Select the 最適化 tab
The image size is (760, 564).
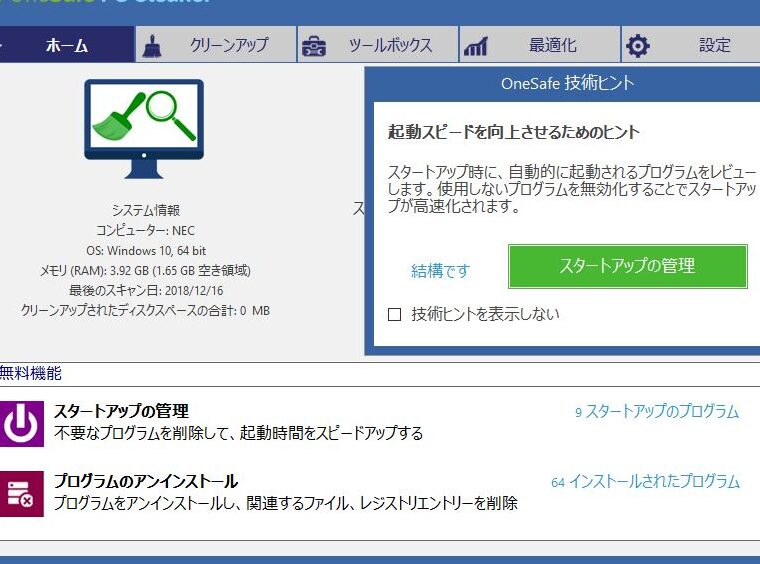click(x=552, y=45)
